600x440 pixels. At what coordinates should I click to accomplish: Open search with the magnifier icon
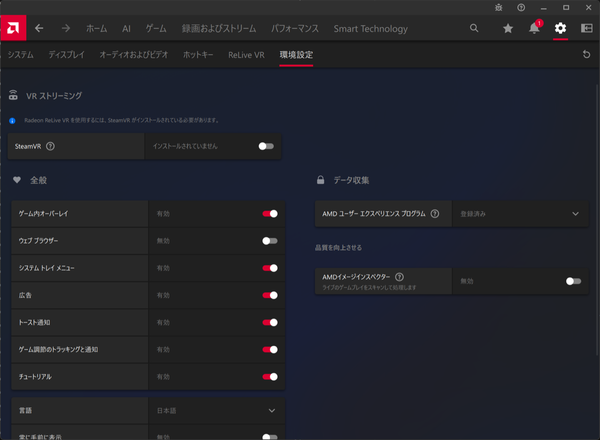pos(474,28)
